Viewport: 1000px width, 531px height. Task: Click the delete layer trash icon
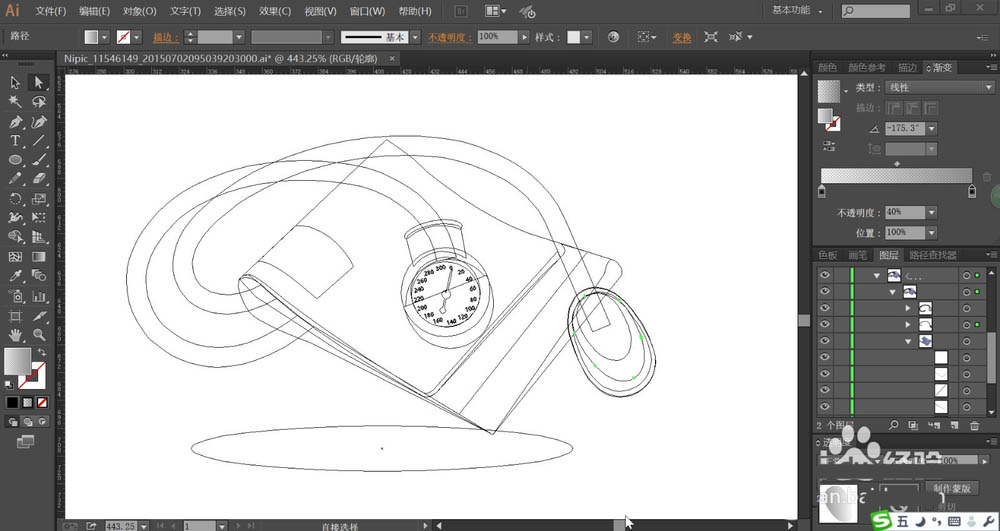(x=974, y=425)
